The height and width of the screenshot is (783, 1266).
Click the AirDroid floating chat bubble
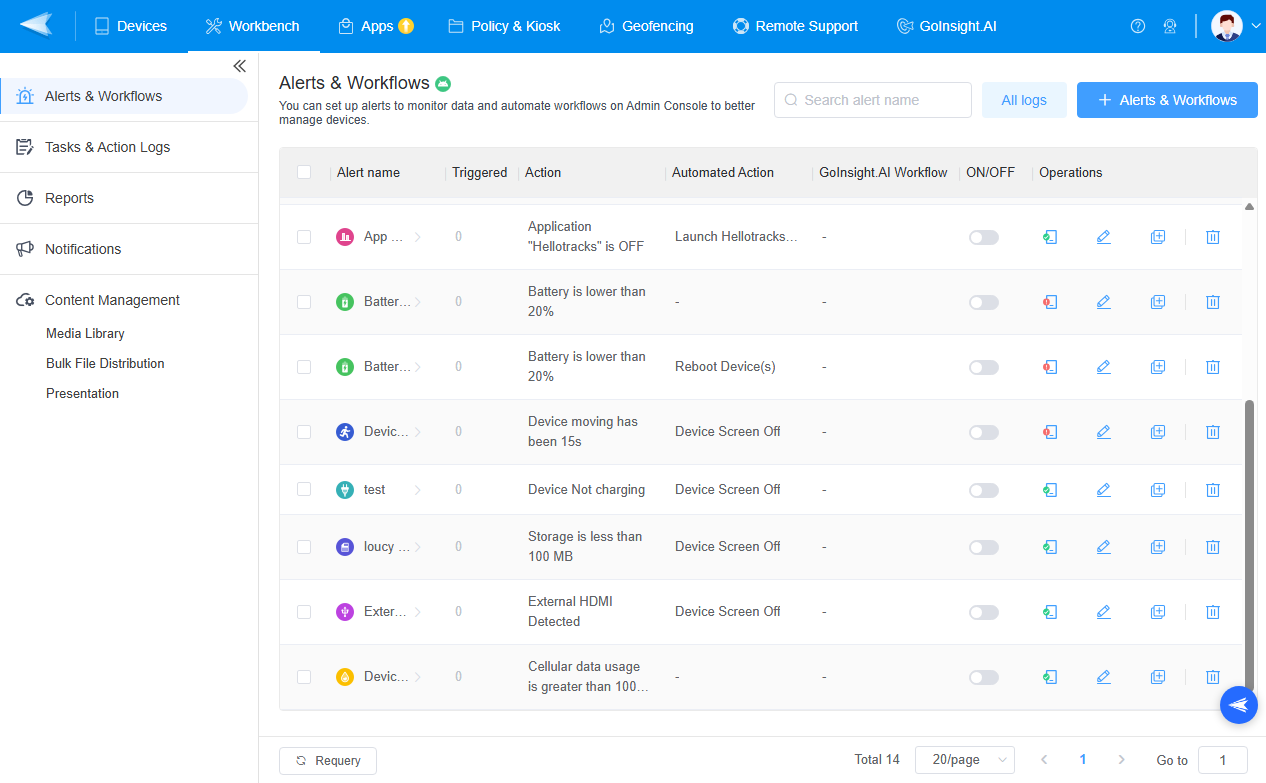tap(1239, 705)
